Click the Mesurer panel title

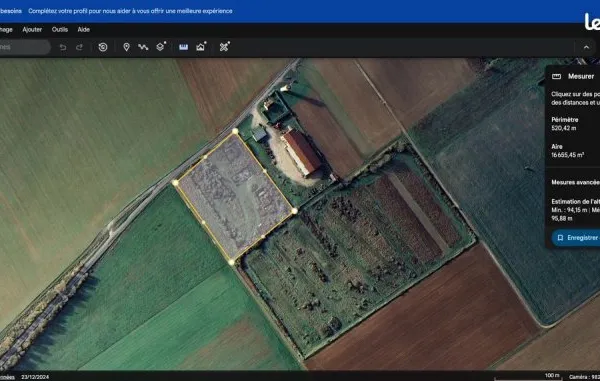[581, 76]
